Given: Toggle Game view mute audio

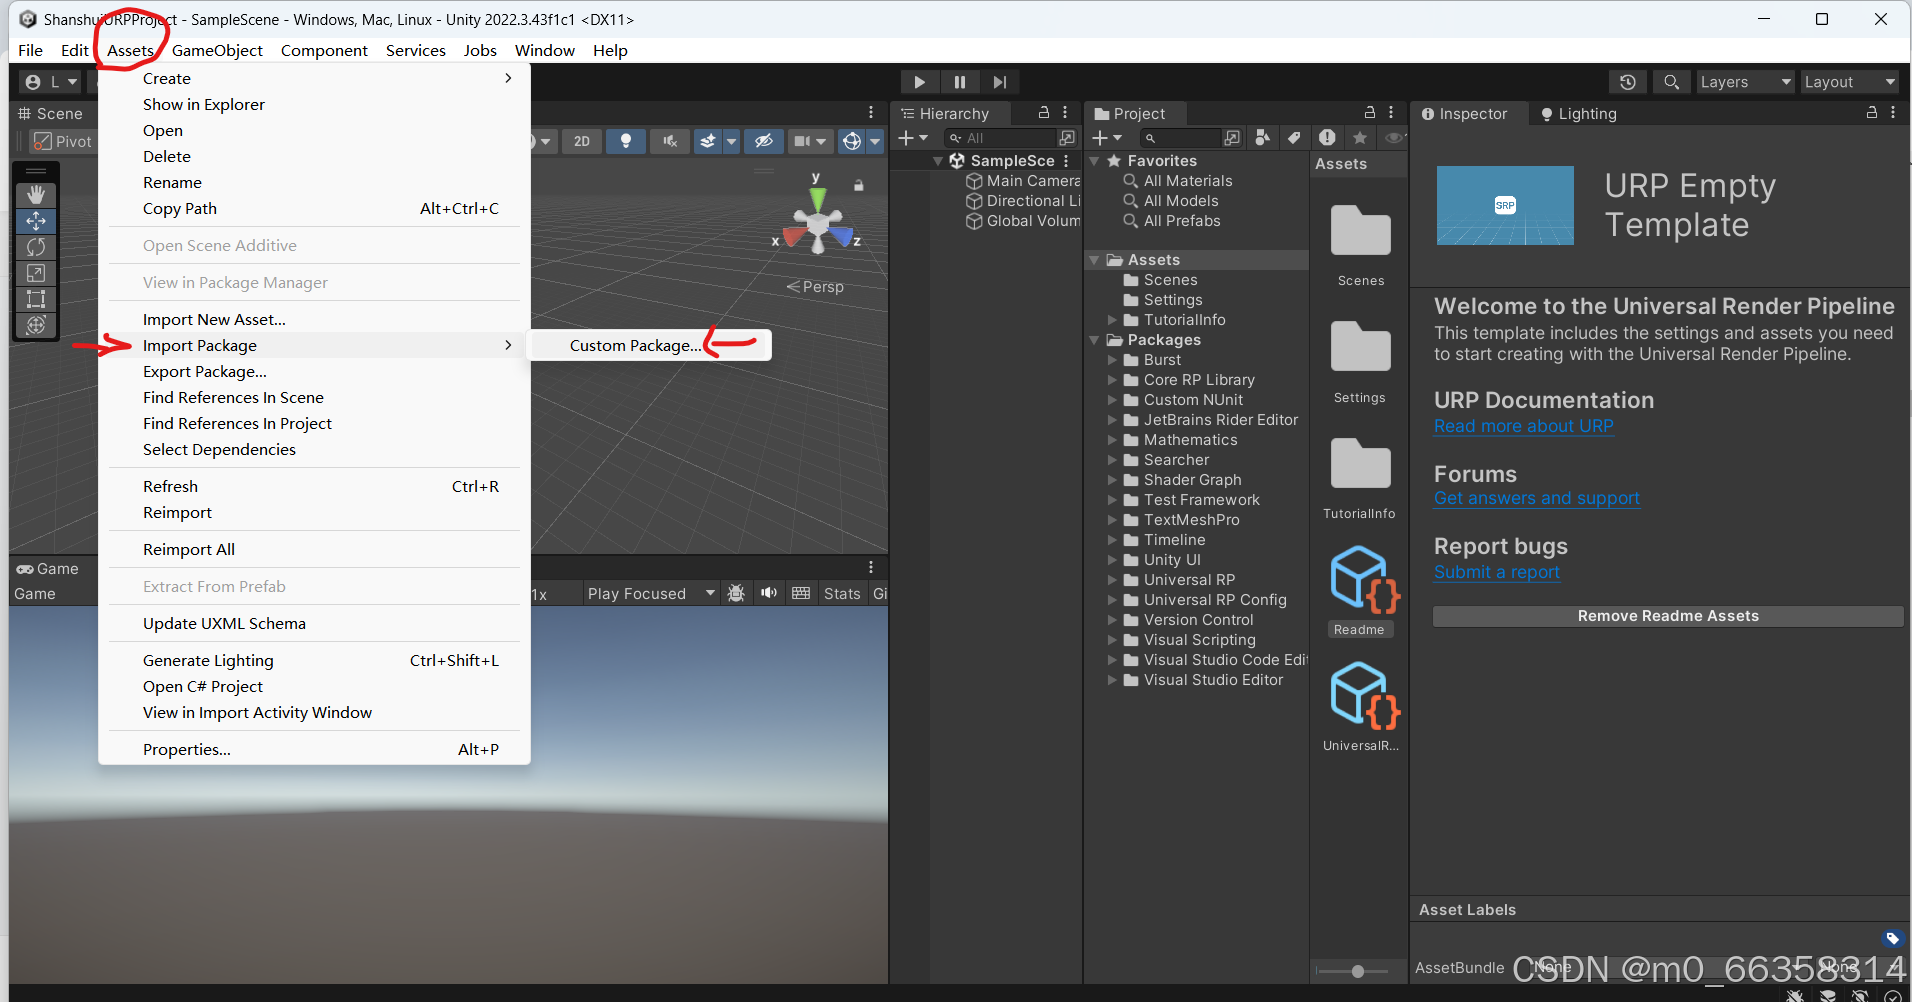Looking at the screenshot, I should pyautogui.click(x=768, y=593).
